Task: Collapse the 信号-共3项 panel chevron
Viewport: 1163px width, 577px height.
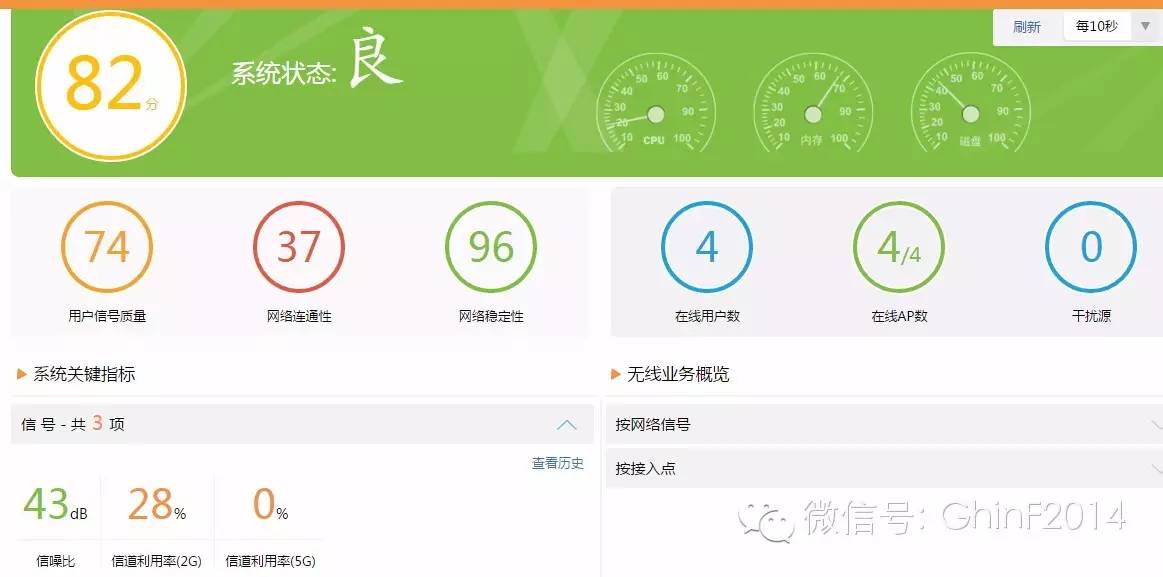Action: click(x=567, y=425)
